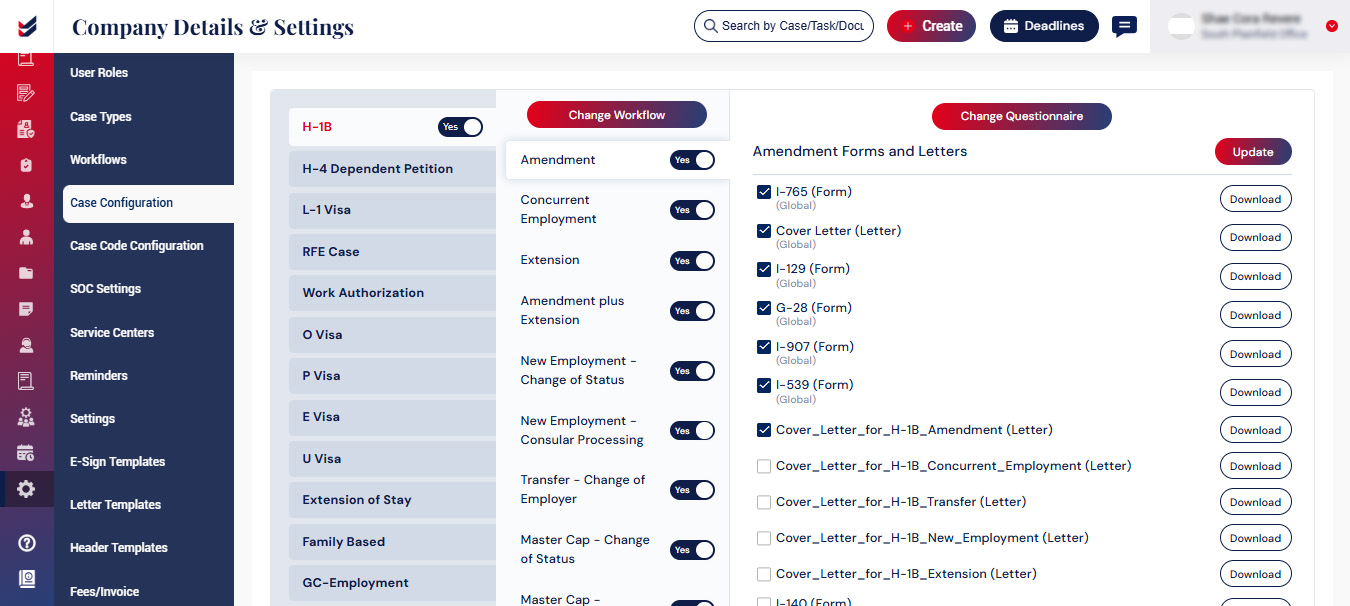Screen dimensions: 1350x606
Task: Uncheck Cover_Letter_for_H-1B_Amendment checkbox
Action: 764,430
